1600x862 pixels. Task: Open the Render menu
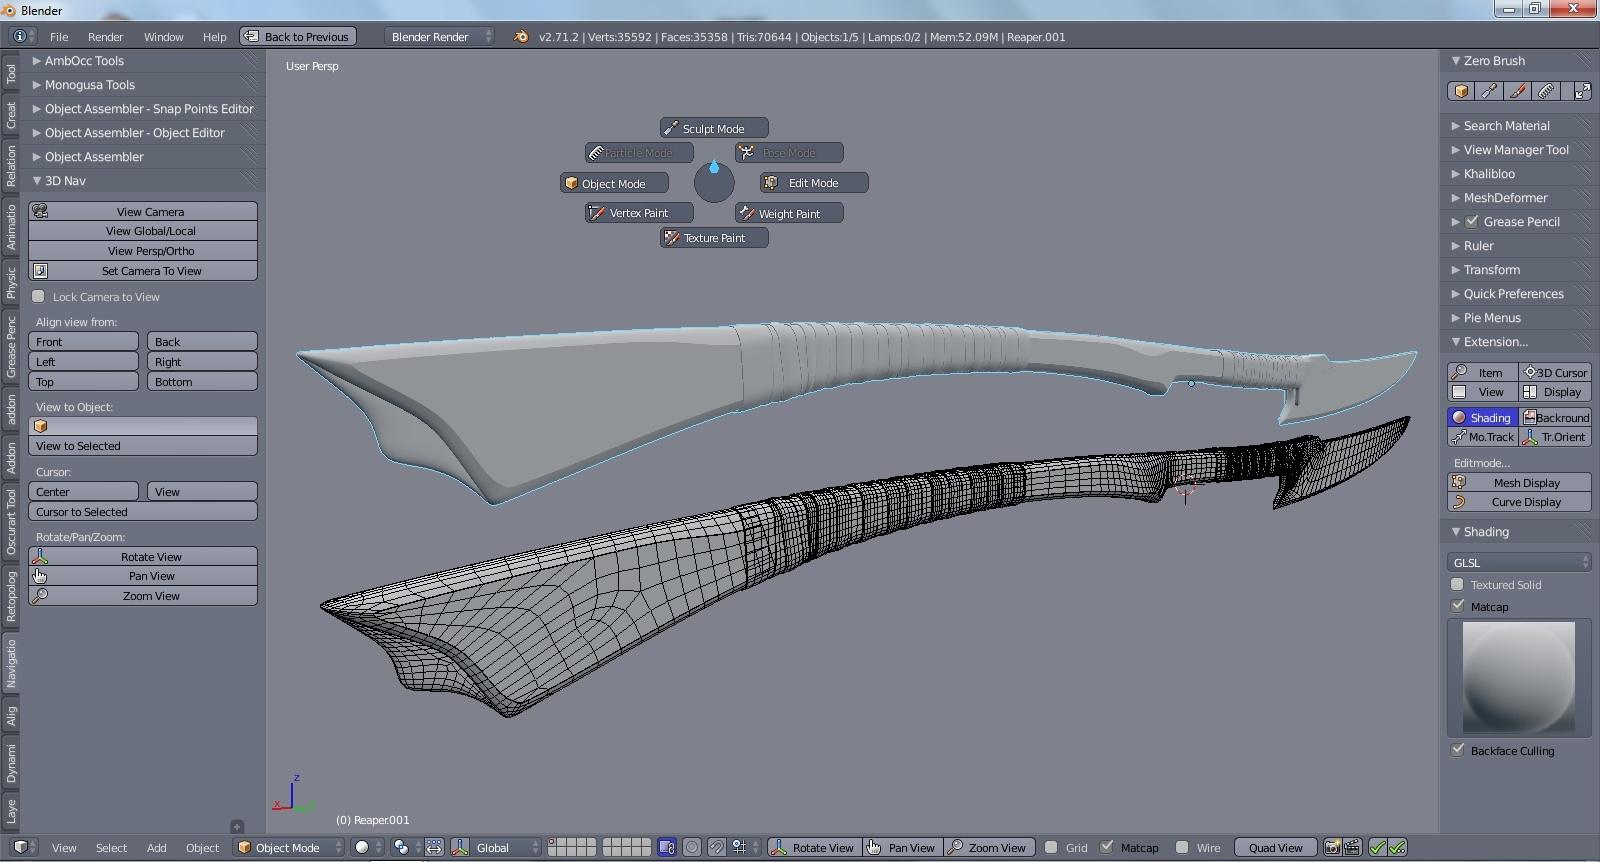105,37
